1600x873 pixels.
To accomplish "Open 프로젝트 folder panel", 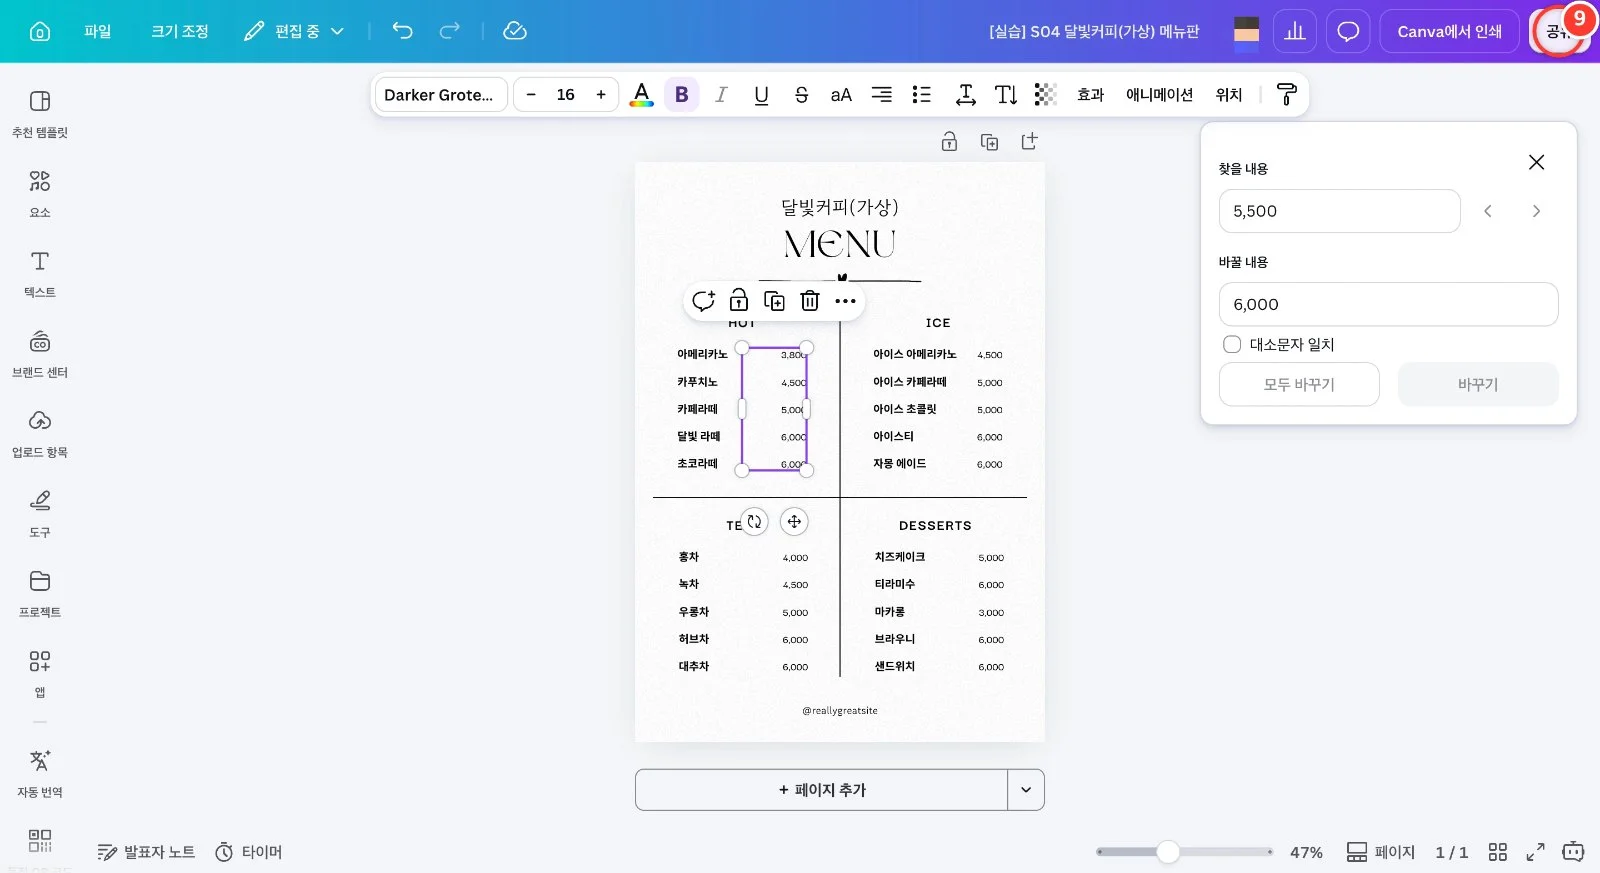I will [x=40, y=593].
